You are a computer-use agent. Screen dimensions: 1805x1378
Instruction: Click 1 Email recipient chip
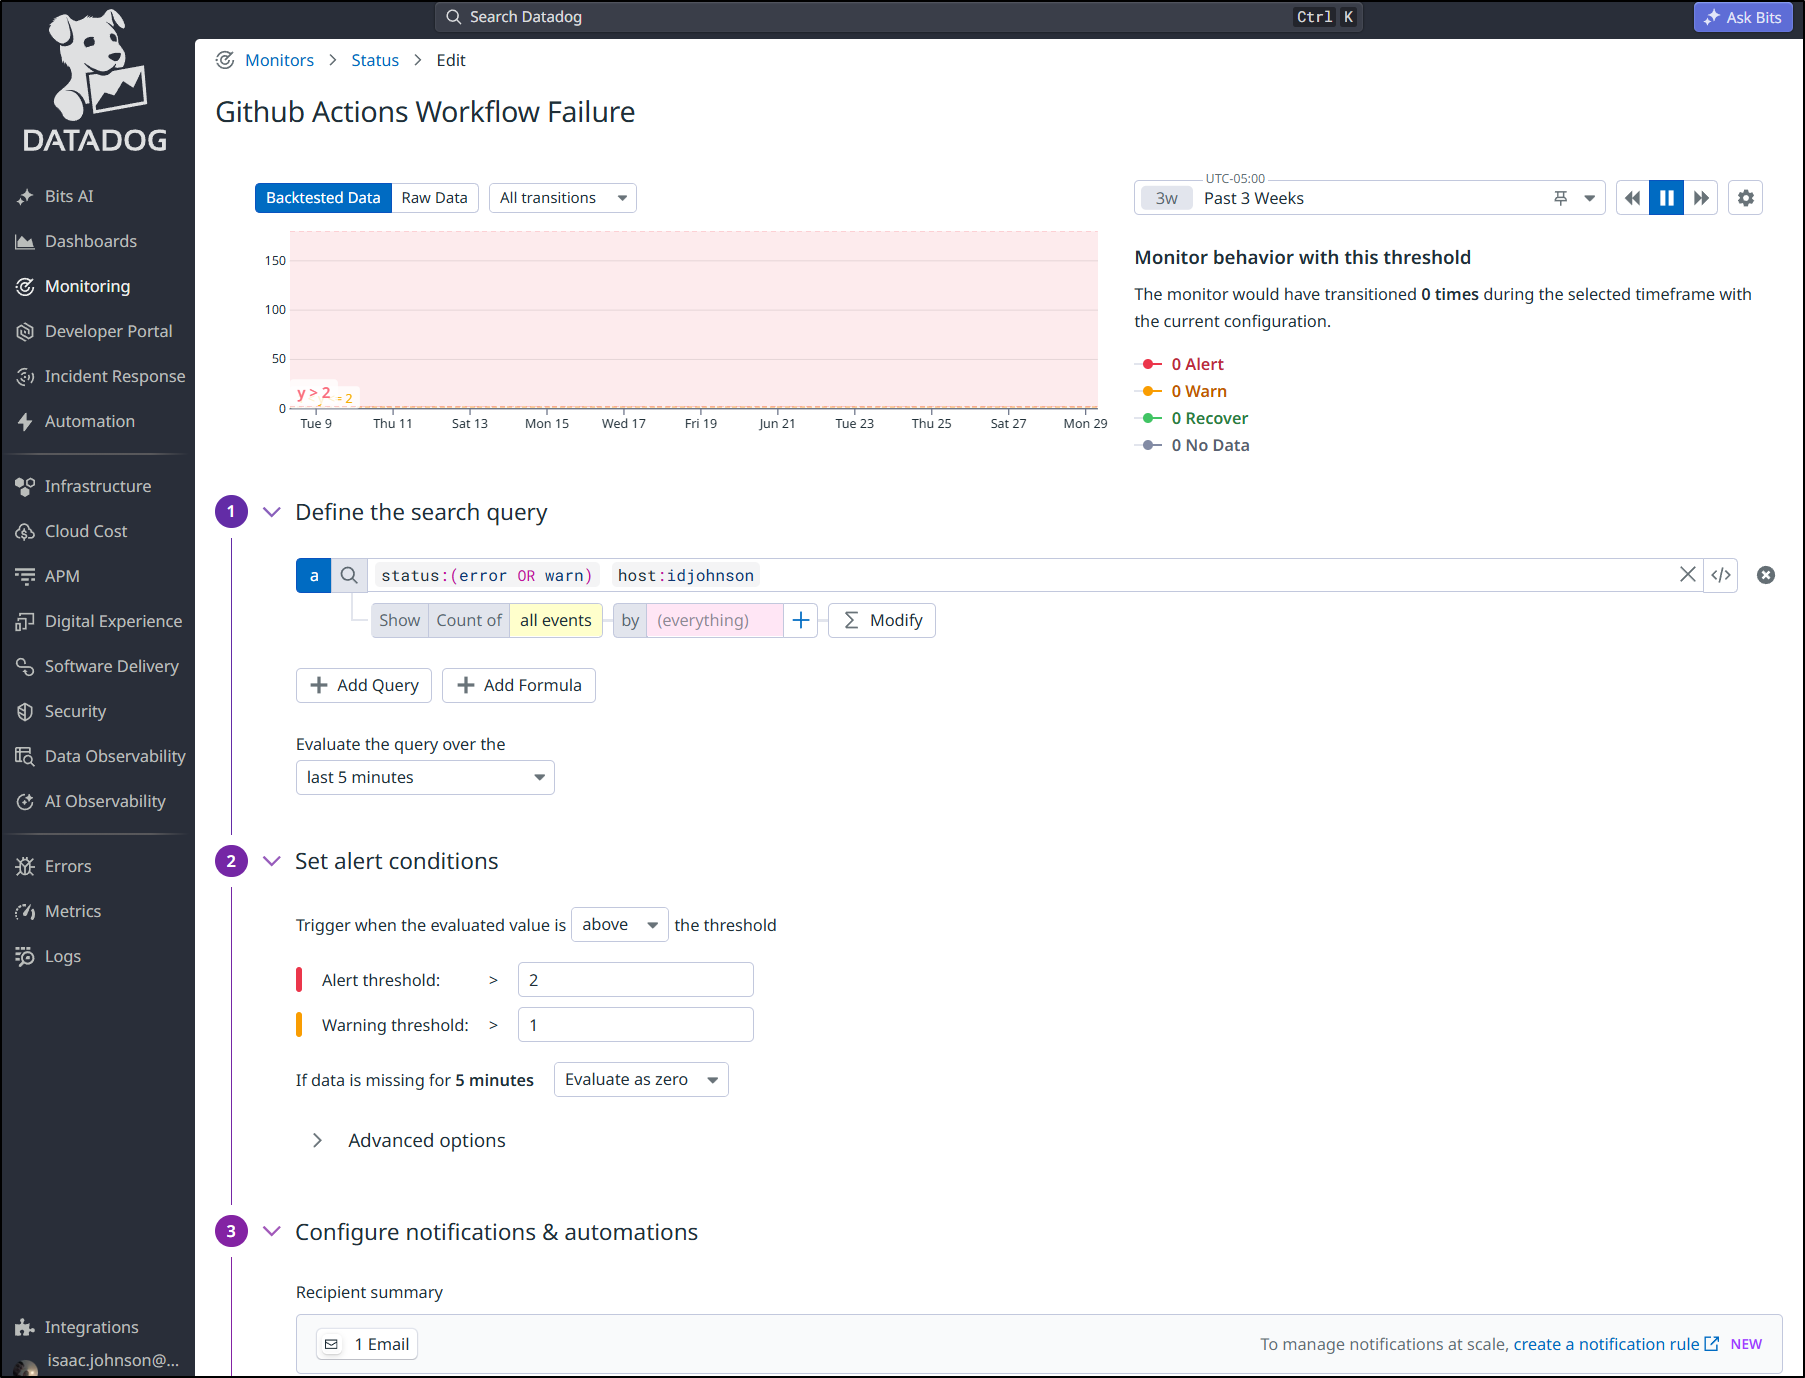pos(367,1344)
